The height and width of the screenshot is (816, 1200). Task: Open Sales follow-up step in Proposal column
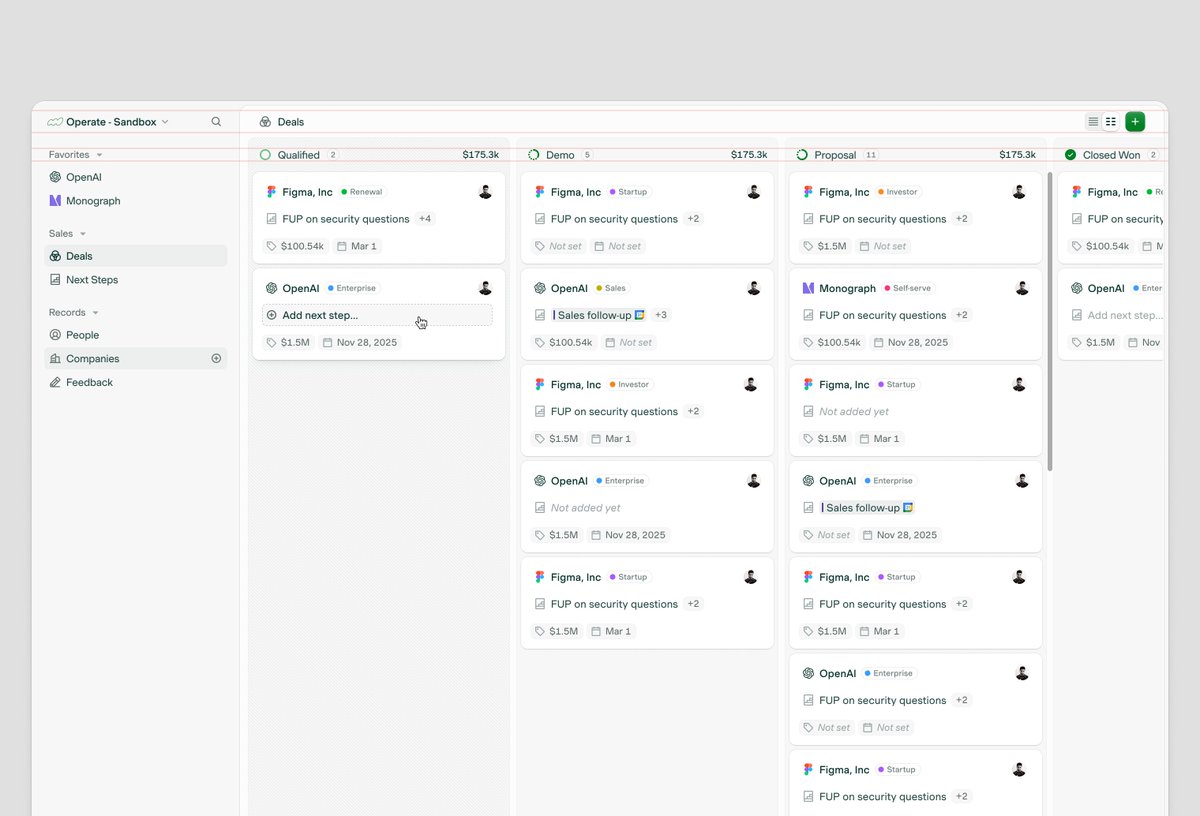pyautogui.click(x=867, y=508)
